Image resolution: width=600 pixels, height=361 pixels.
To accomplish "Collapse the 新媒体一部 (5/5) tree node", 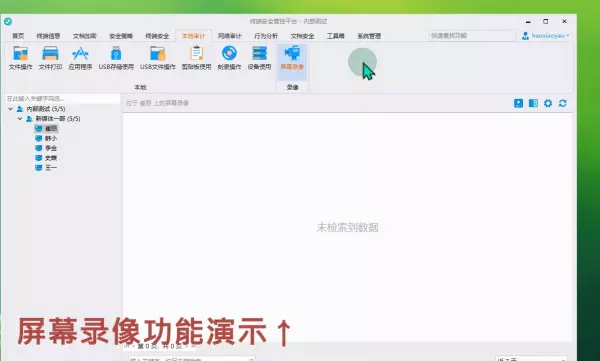I will point(20,119).
